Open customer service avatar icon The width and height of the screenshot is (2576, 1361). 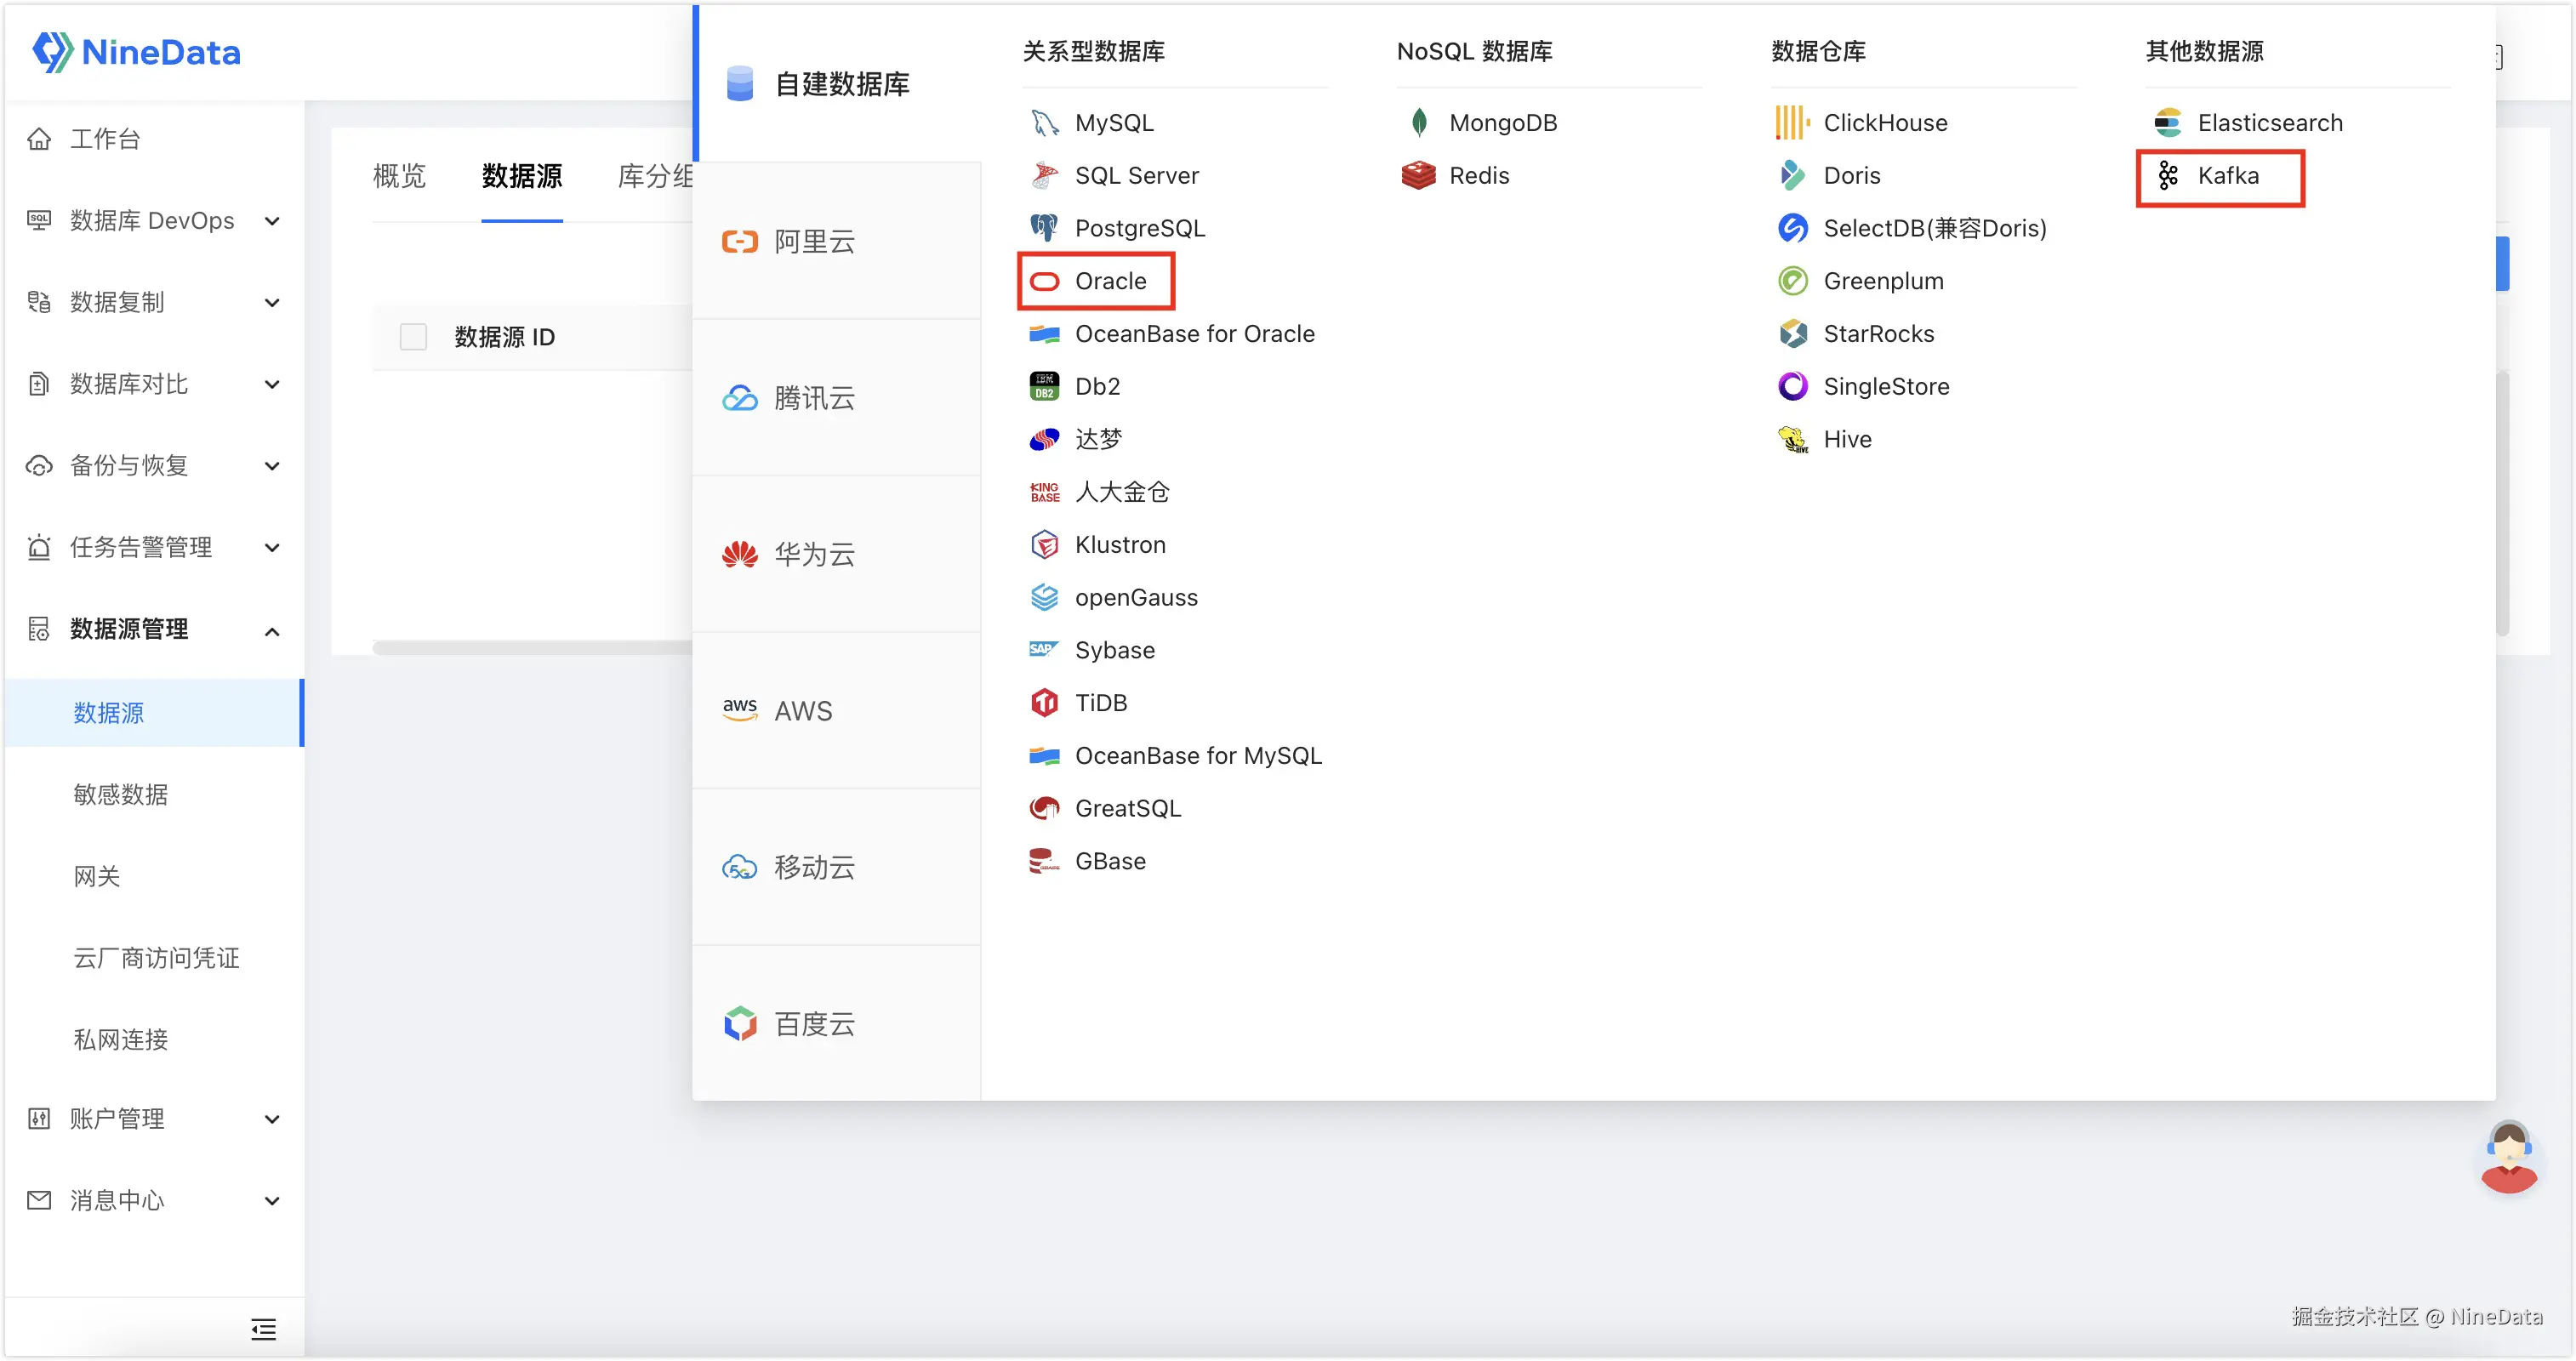[2508, 1158]
